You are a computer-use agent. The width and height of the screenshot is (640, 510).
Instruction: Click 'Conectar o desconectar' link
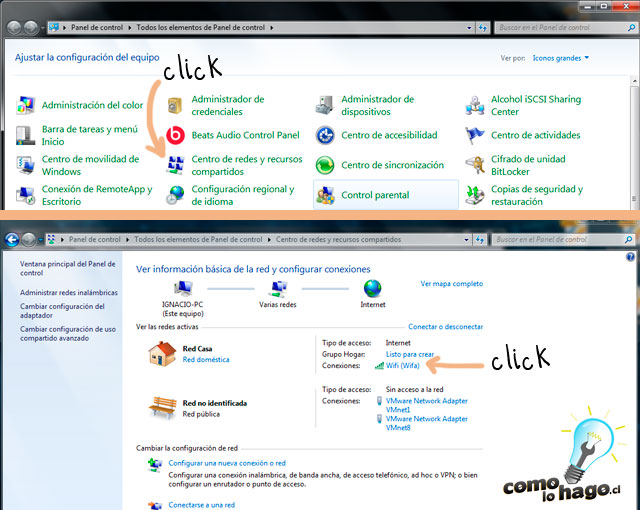click(x=445, y=327)
